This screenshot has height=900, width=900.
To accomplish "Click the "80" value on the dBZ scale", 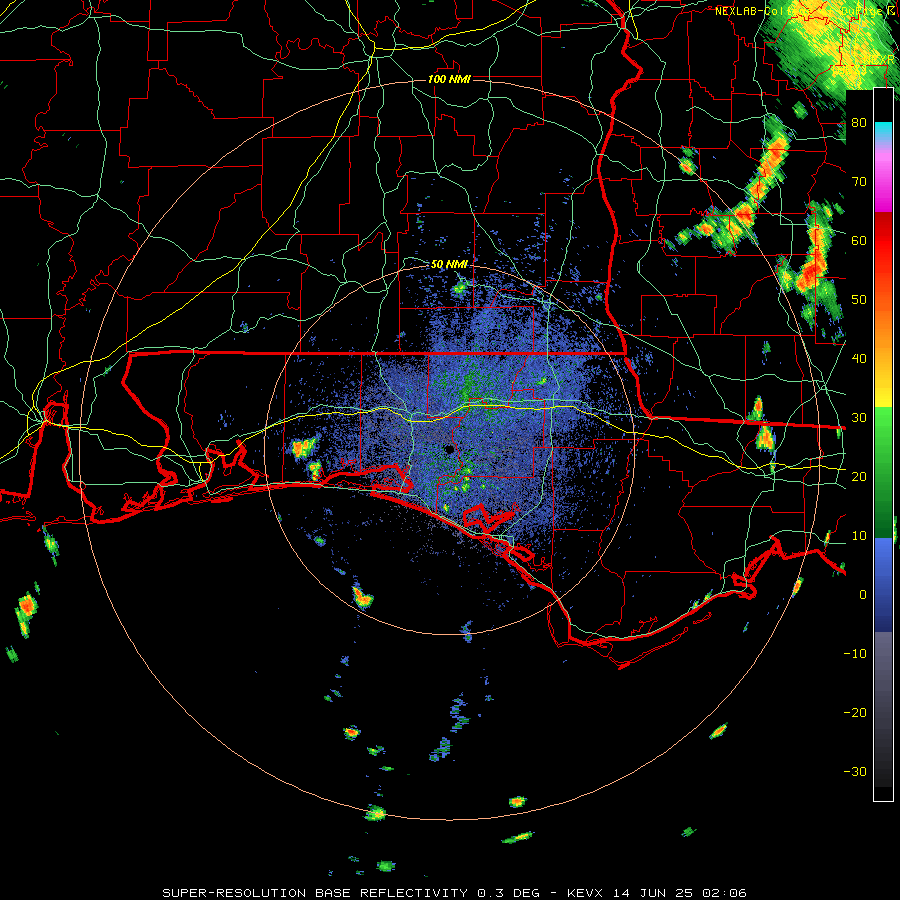I will pyautogui.click(x=859, y=123).
